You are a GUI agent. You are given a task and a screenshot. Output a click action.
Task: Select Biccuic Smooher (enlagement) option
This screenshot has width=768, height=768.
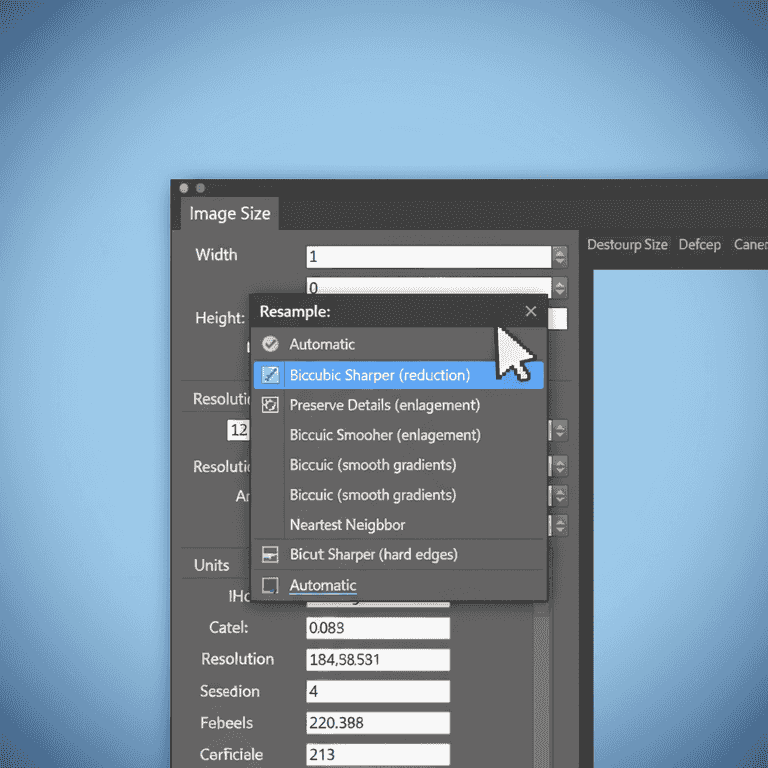click(385, 435)
